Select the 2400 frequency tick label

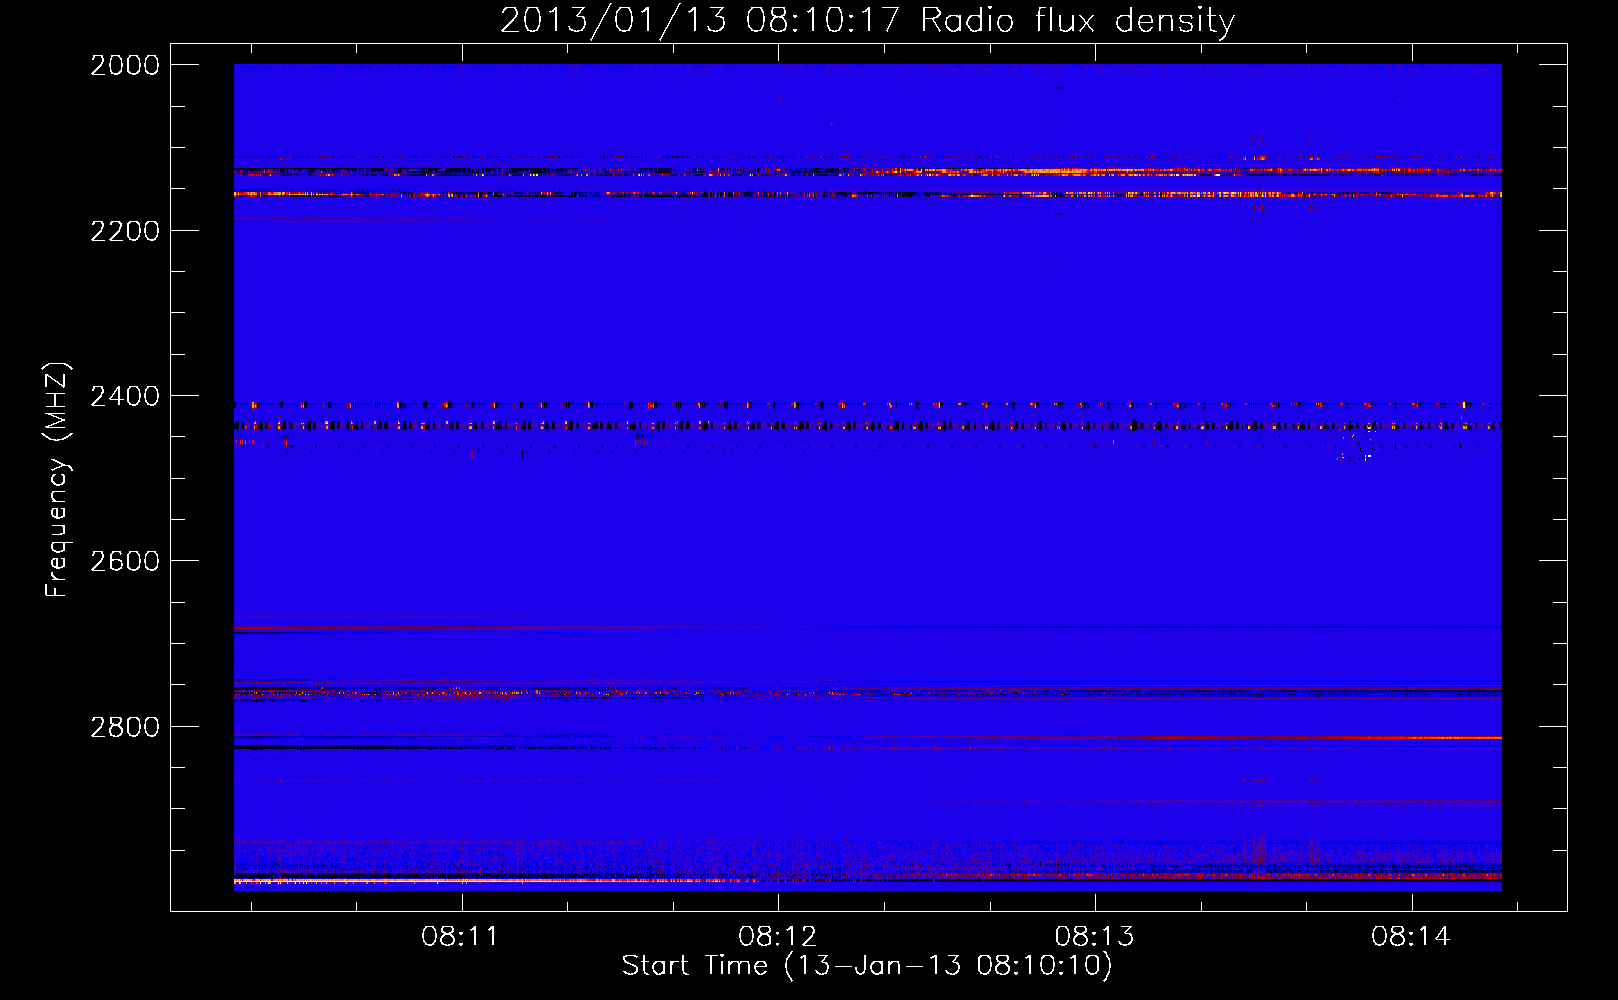[125, 397]
